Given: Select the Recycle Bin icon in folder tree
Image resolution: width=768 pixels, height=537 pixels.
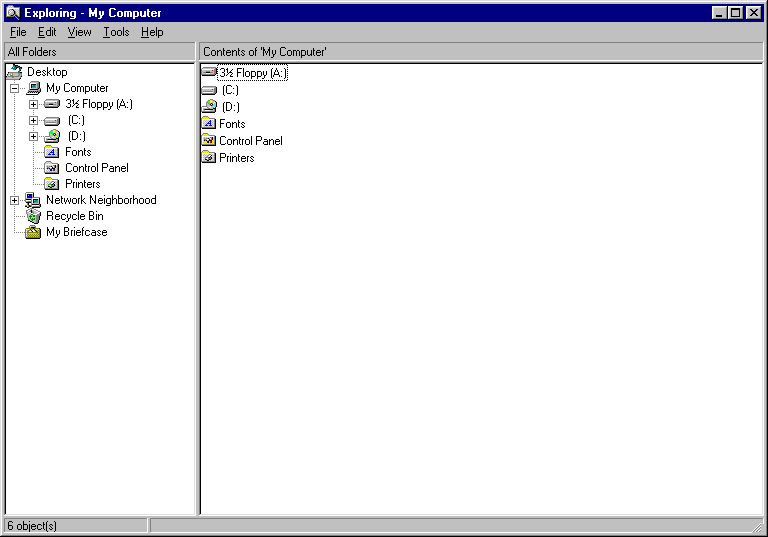Looking at the screenshot, I should (33, 216).
